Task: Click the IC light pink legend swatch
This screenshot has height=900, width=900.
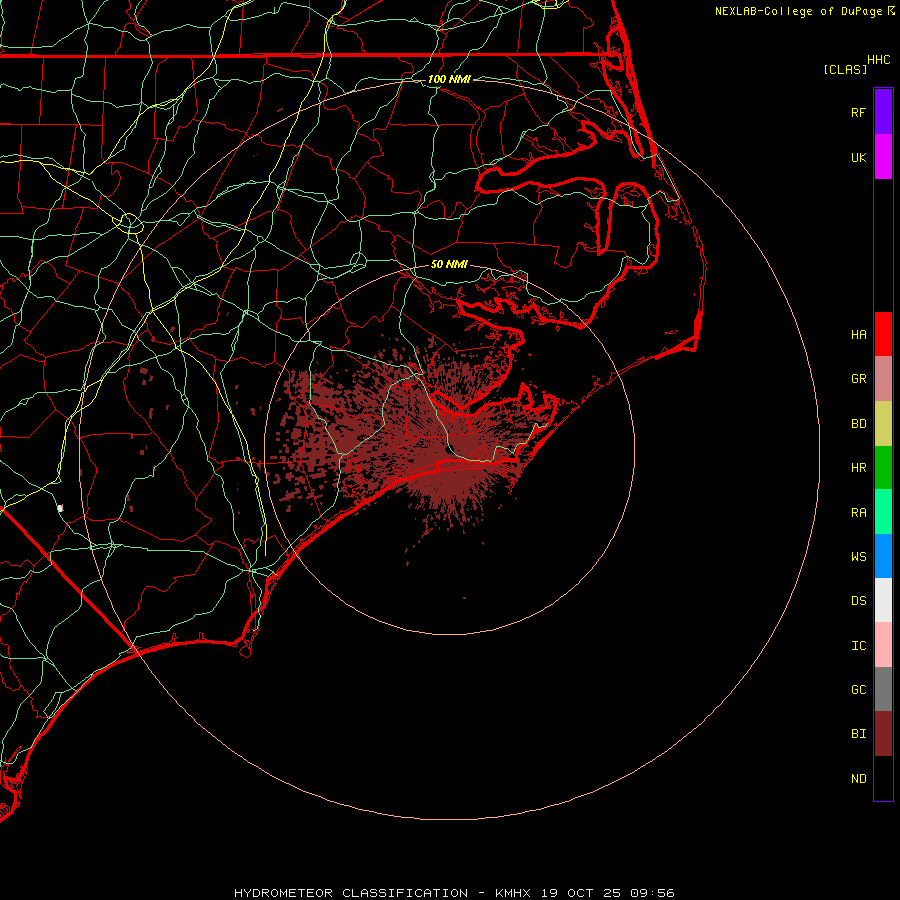Action: click(x=883, y=645)
